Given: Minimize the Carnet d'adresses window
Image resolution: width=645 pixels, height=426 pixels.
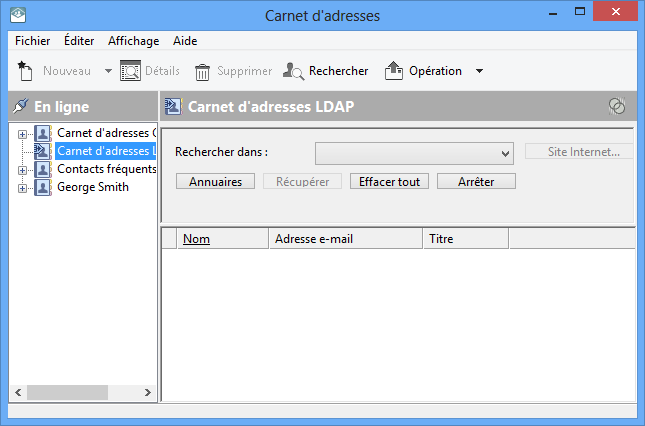Looking at the screenshot, I should (x=553, y=13).
